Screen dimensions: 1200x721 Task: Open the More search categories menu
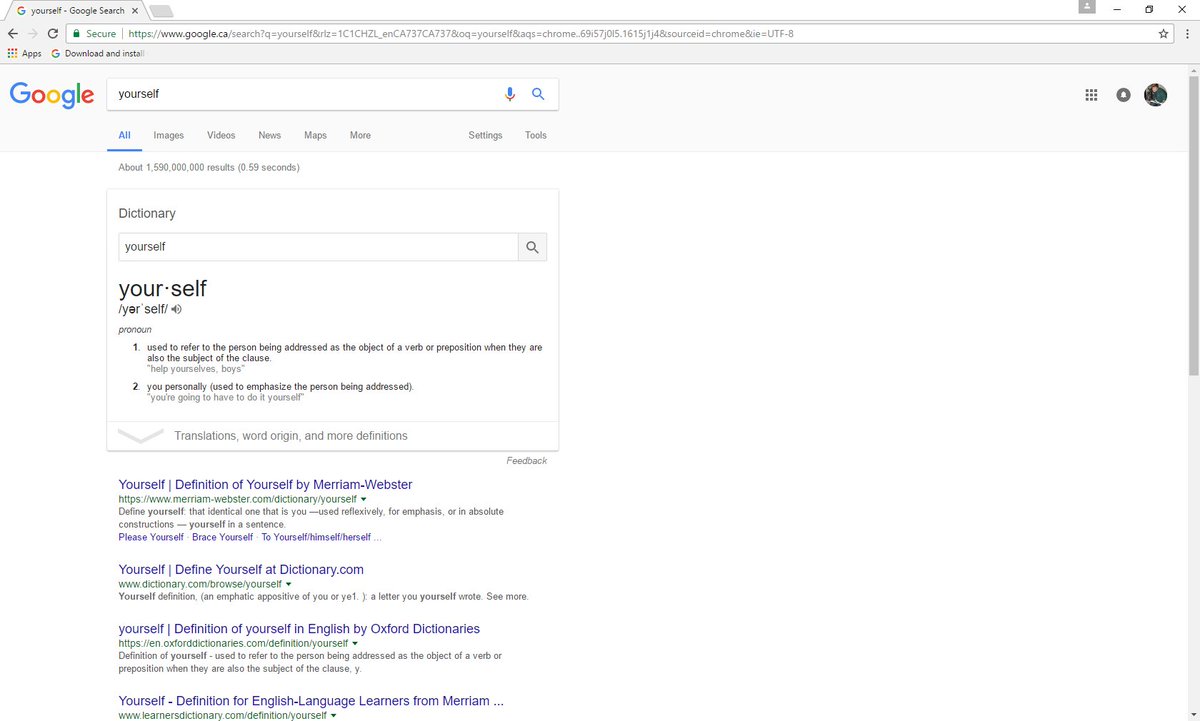pyautogui.click(x=360, y=135)
